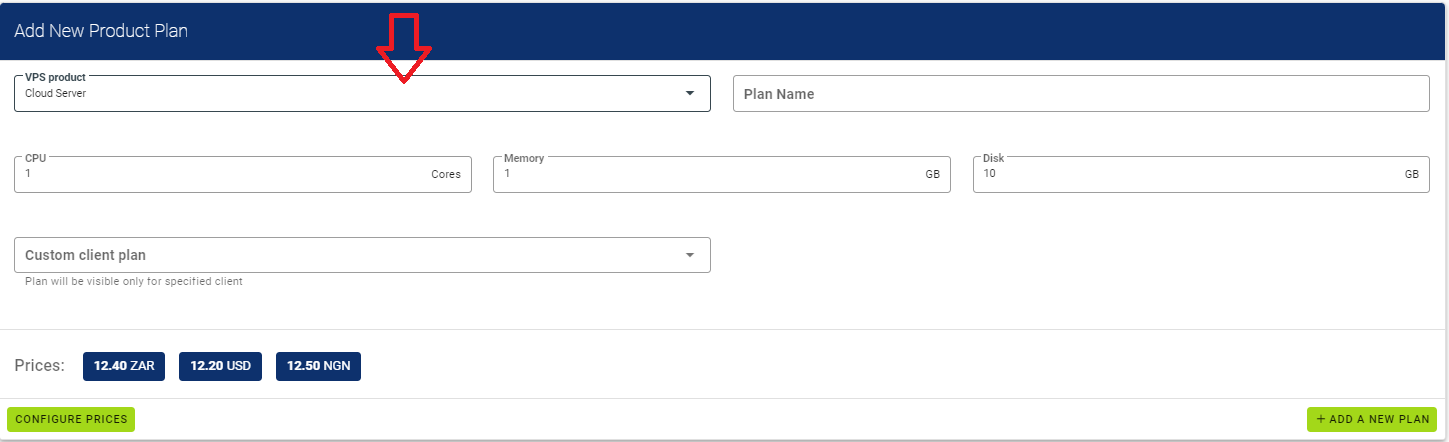Image resolution: width=1449 pixels, height=442 pixels.
Task: Click the 12.20 USD price badge
Action: coord(221,366)
